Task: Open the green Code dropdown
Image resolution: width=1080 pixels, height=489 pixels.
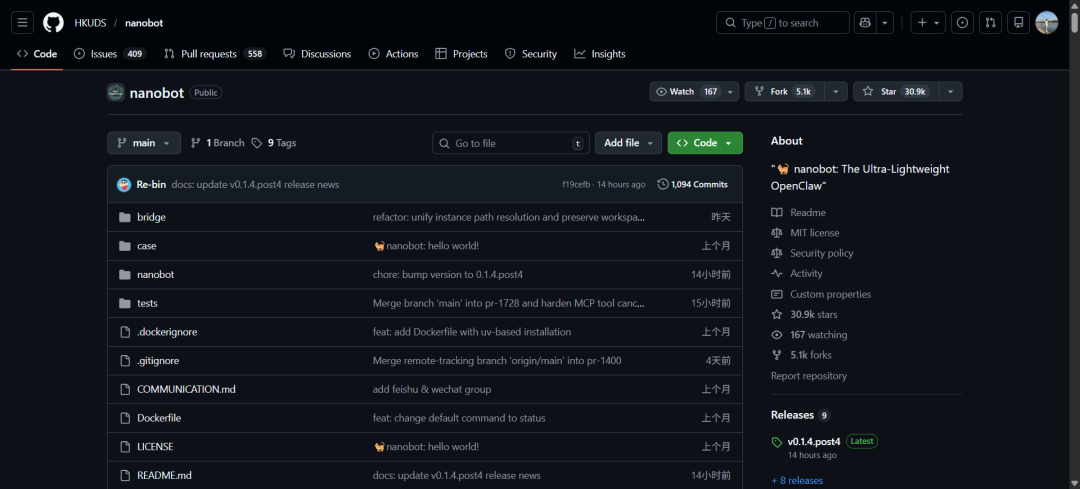Action: click(705, 143)
